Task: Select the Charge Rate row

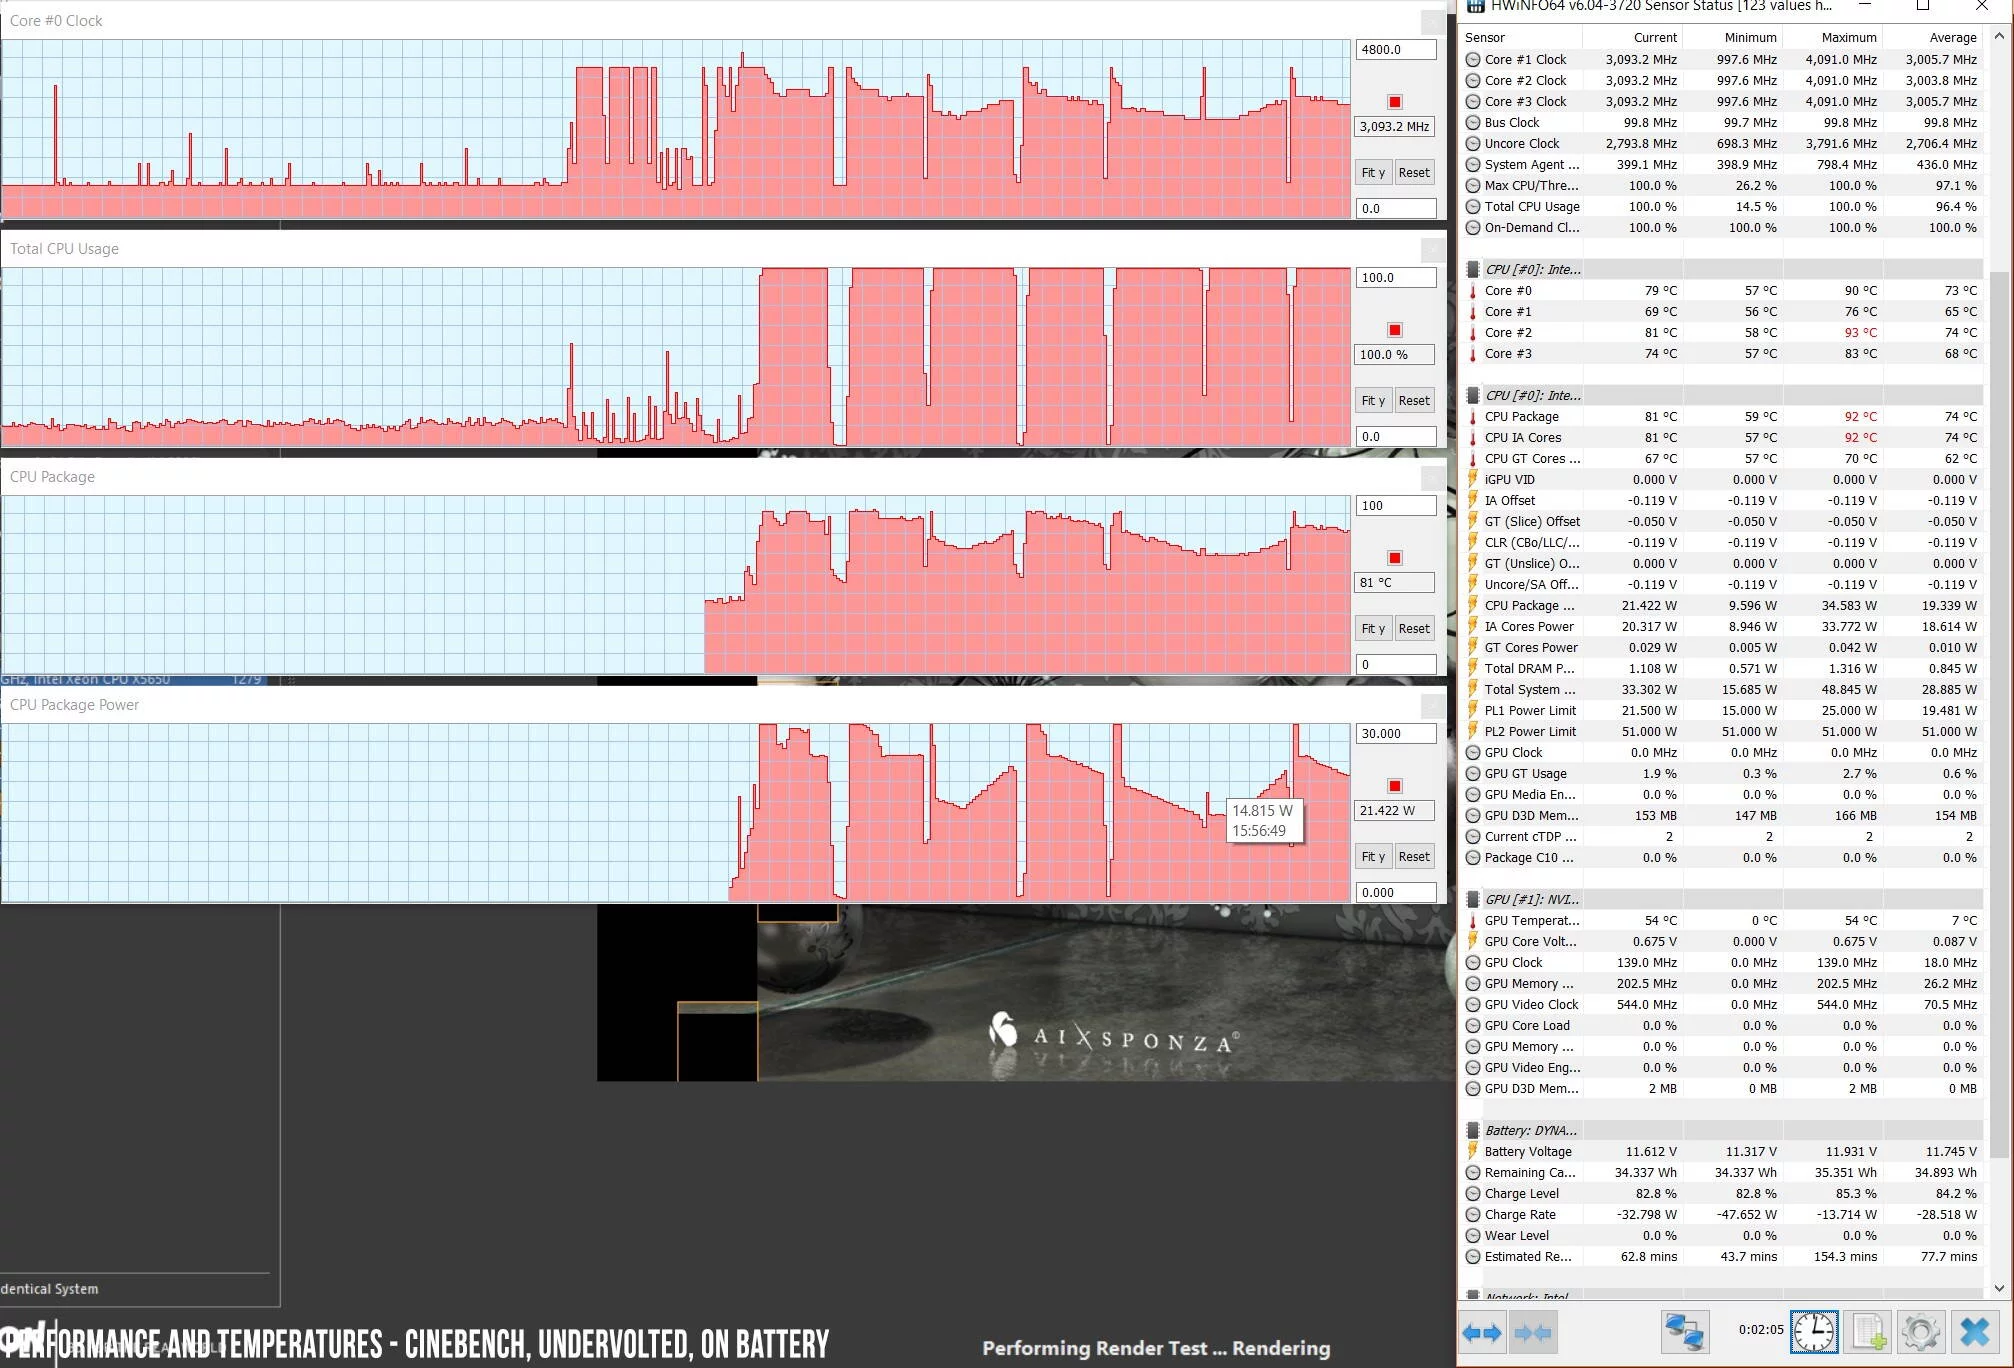Action: coord(1722,1214)
